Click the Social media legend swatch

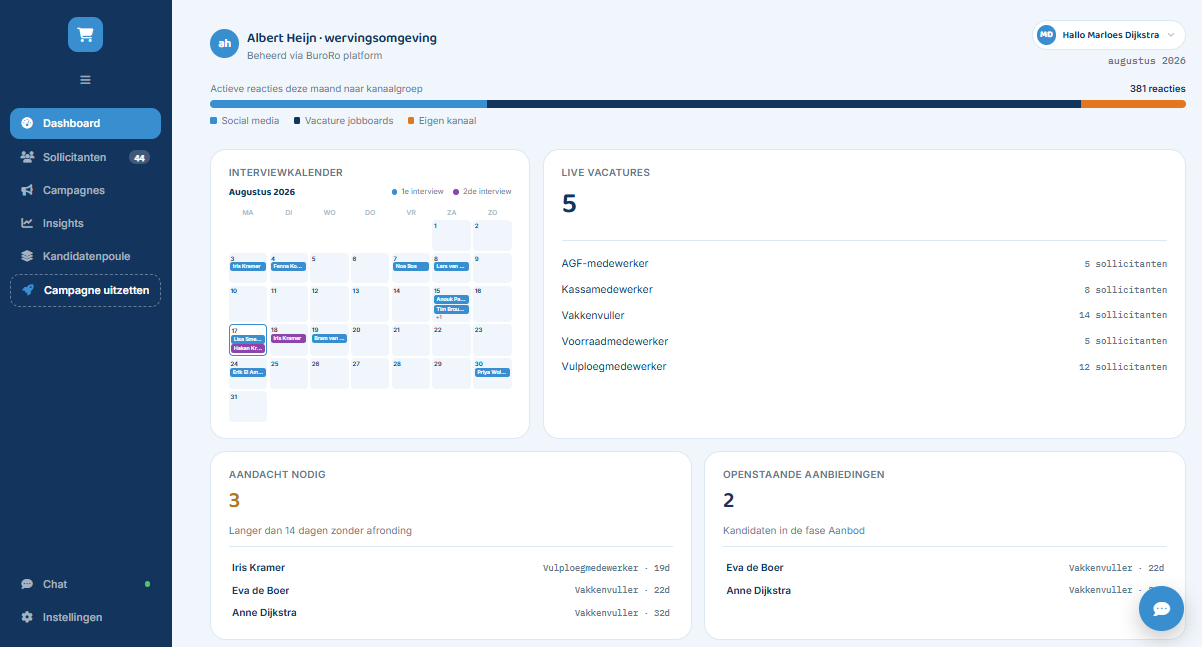click(213, 121)
